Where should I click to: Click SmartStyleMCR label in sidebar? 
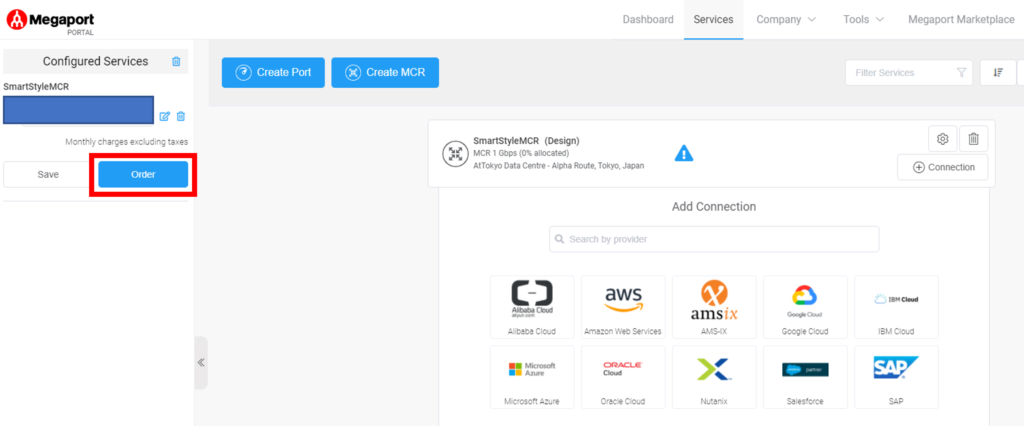tap(36, 86)
